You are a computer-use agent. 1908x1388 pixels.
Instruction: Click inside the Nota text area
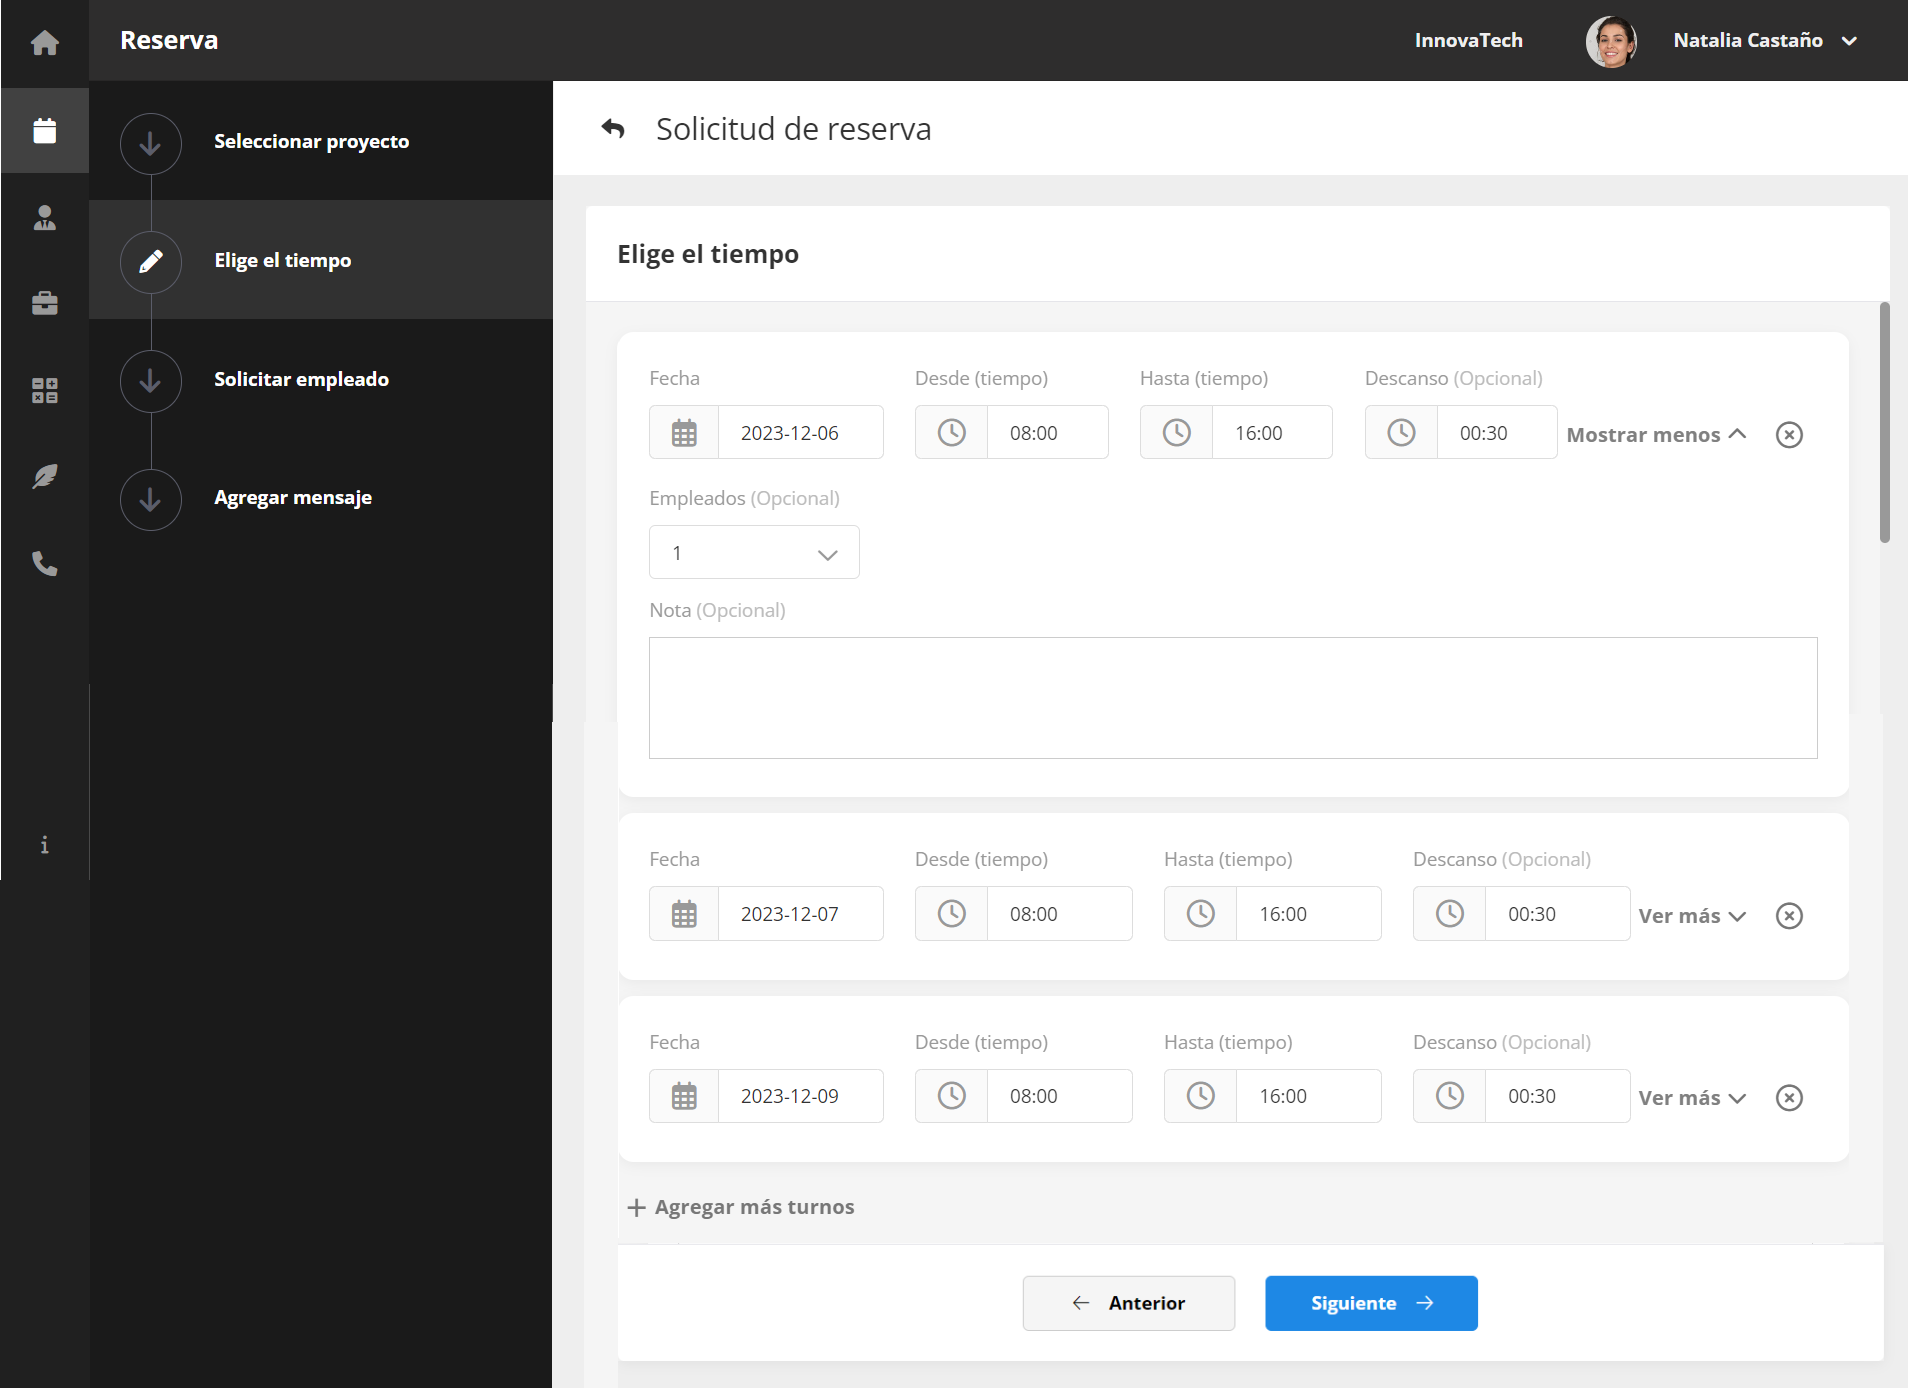(x=1232, y=698)
